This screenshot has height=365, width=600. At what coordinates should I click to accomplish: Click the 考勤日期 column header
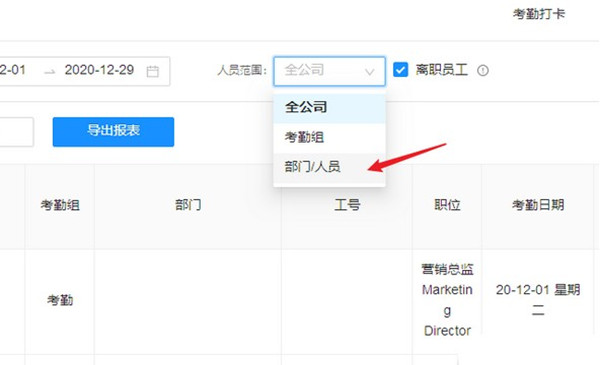(538, 206)
